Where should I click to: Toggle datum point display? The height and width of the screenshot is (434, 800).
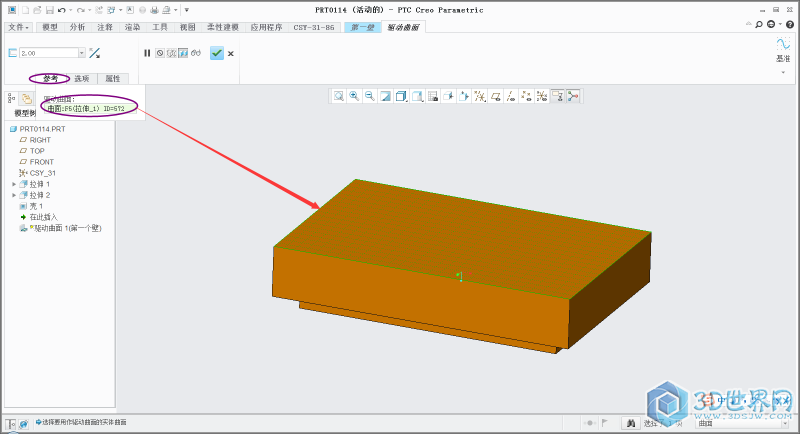pos(527,96)
